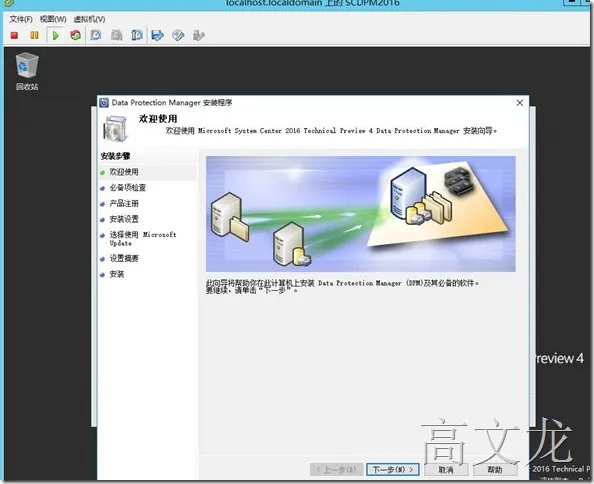This screenshot has height=484, width=594.
Task: Click the setup dialog title bar icon
Action: pyautogui.click(x=104, y=103)
